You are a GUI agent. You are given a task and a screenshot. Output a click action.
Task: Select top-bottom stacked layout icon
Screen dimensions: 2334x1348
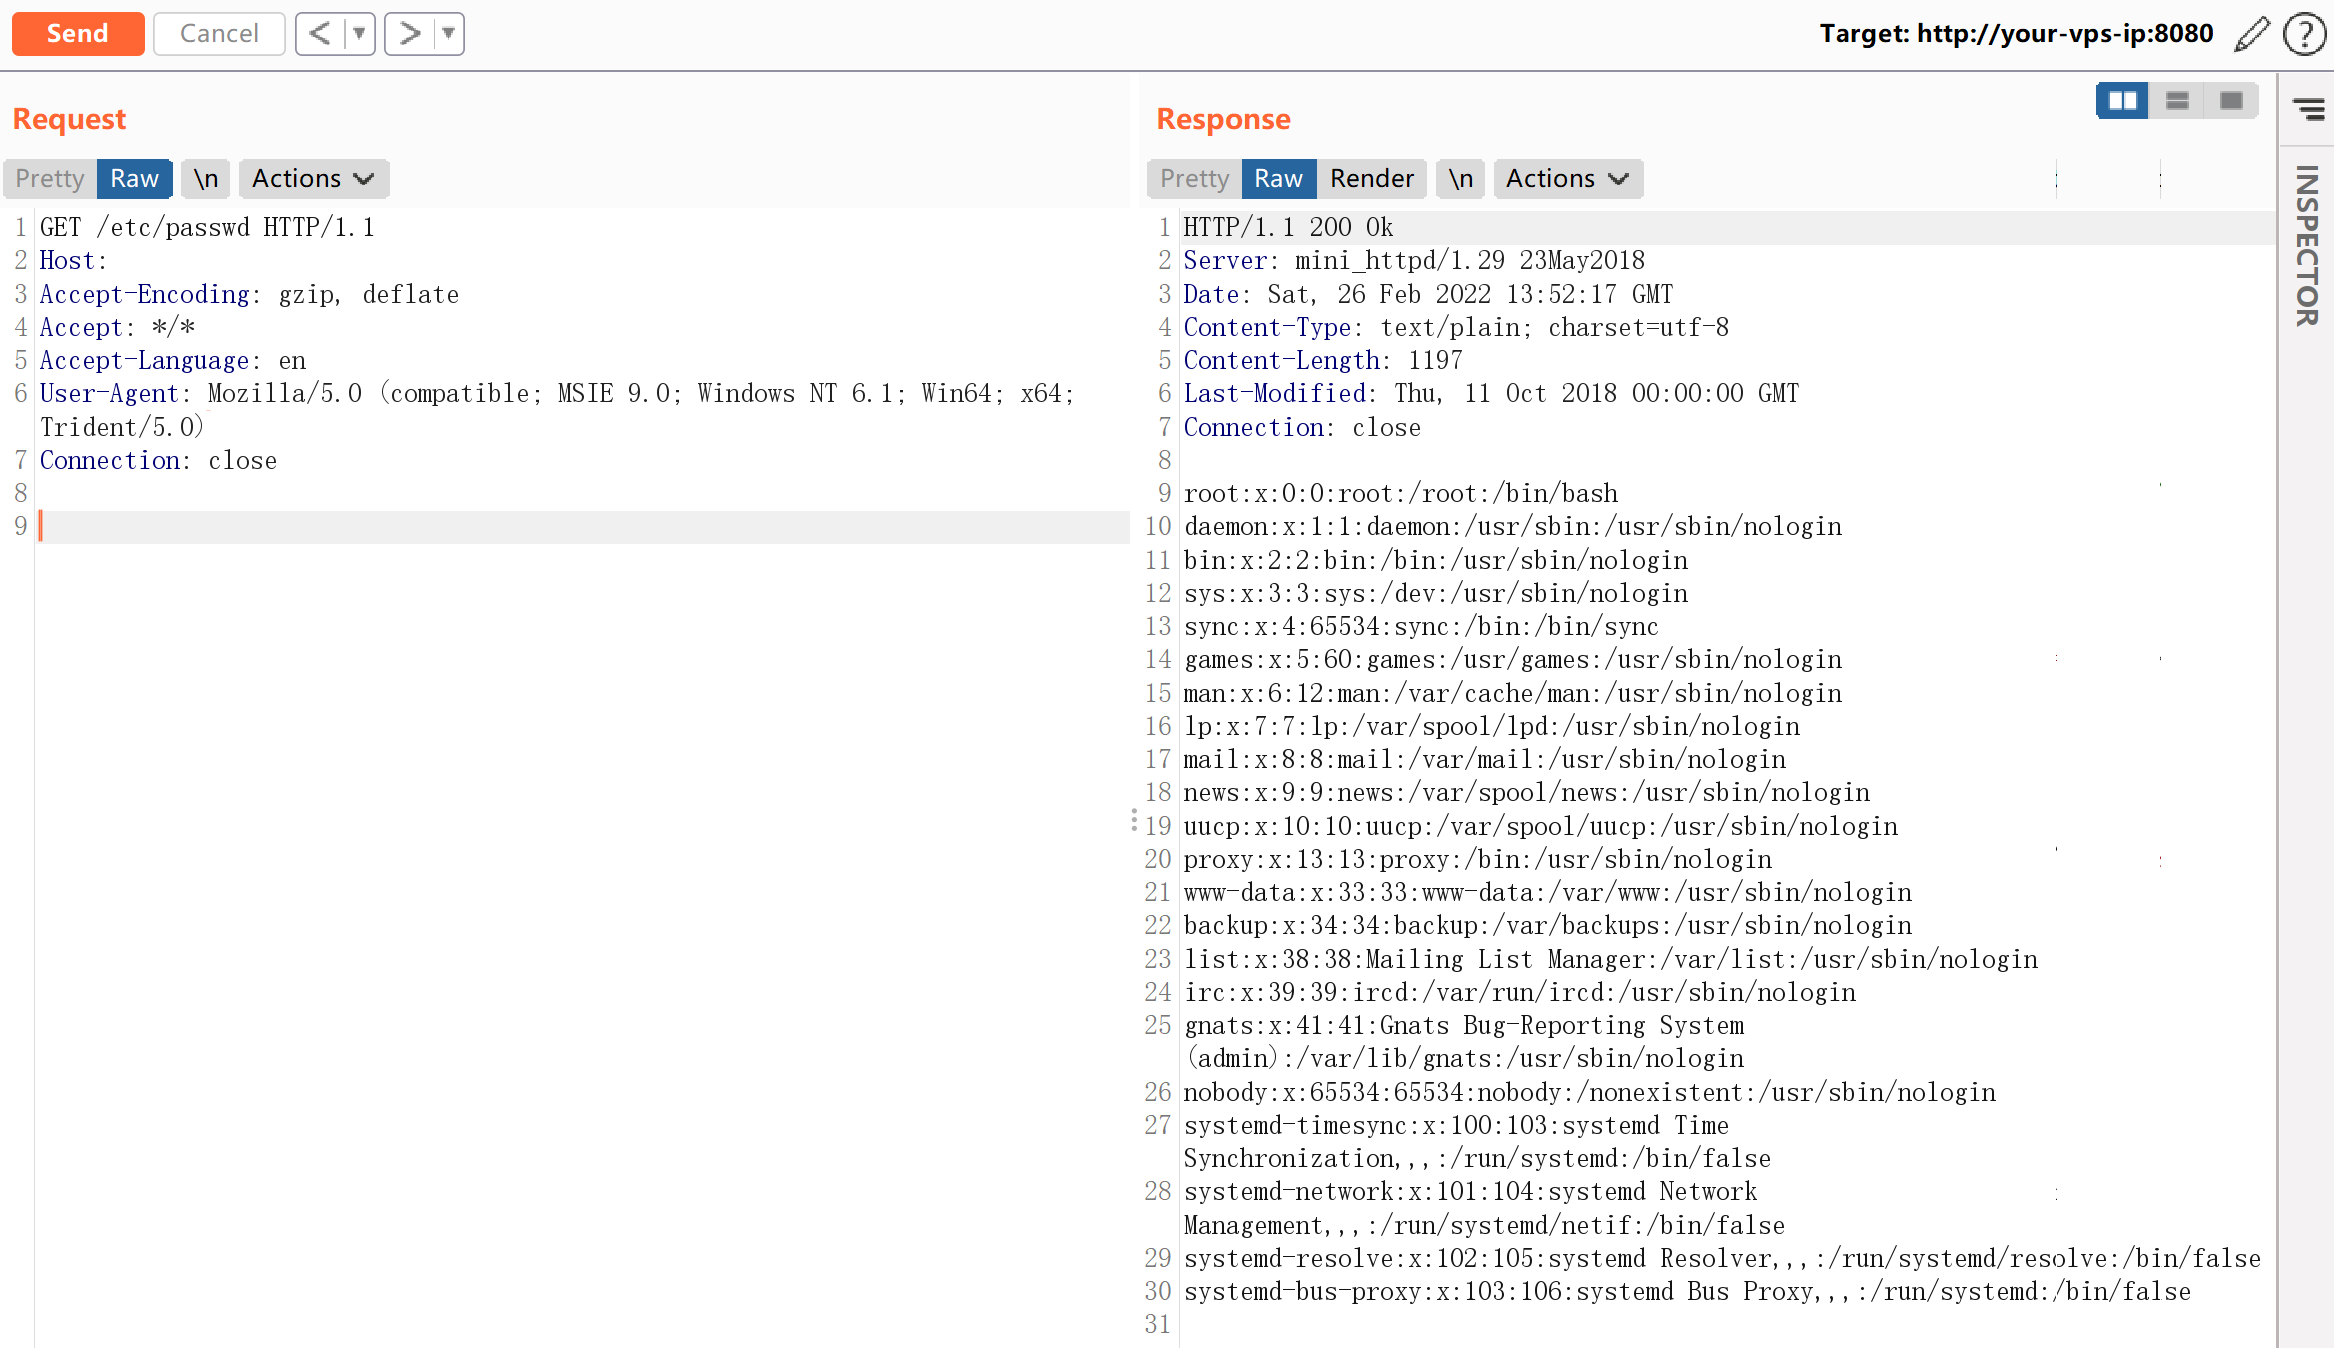point(2177,101)
